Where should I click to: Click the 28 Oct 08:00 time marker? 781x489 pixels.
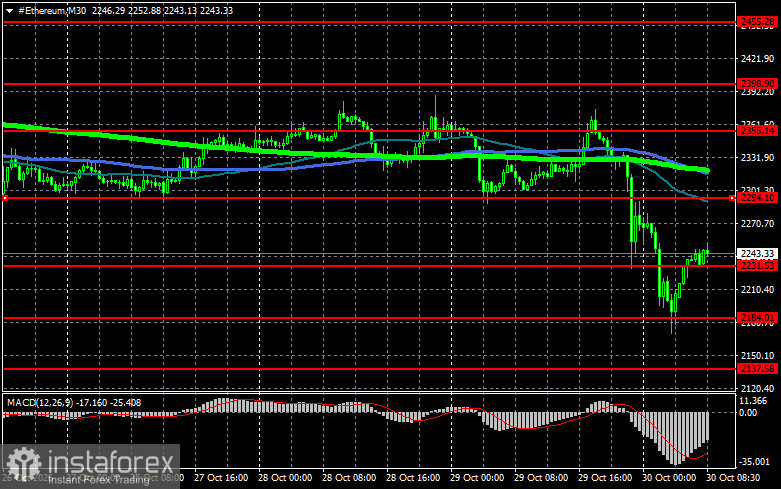point(349,478)
